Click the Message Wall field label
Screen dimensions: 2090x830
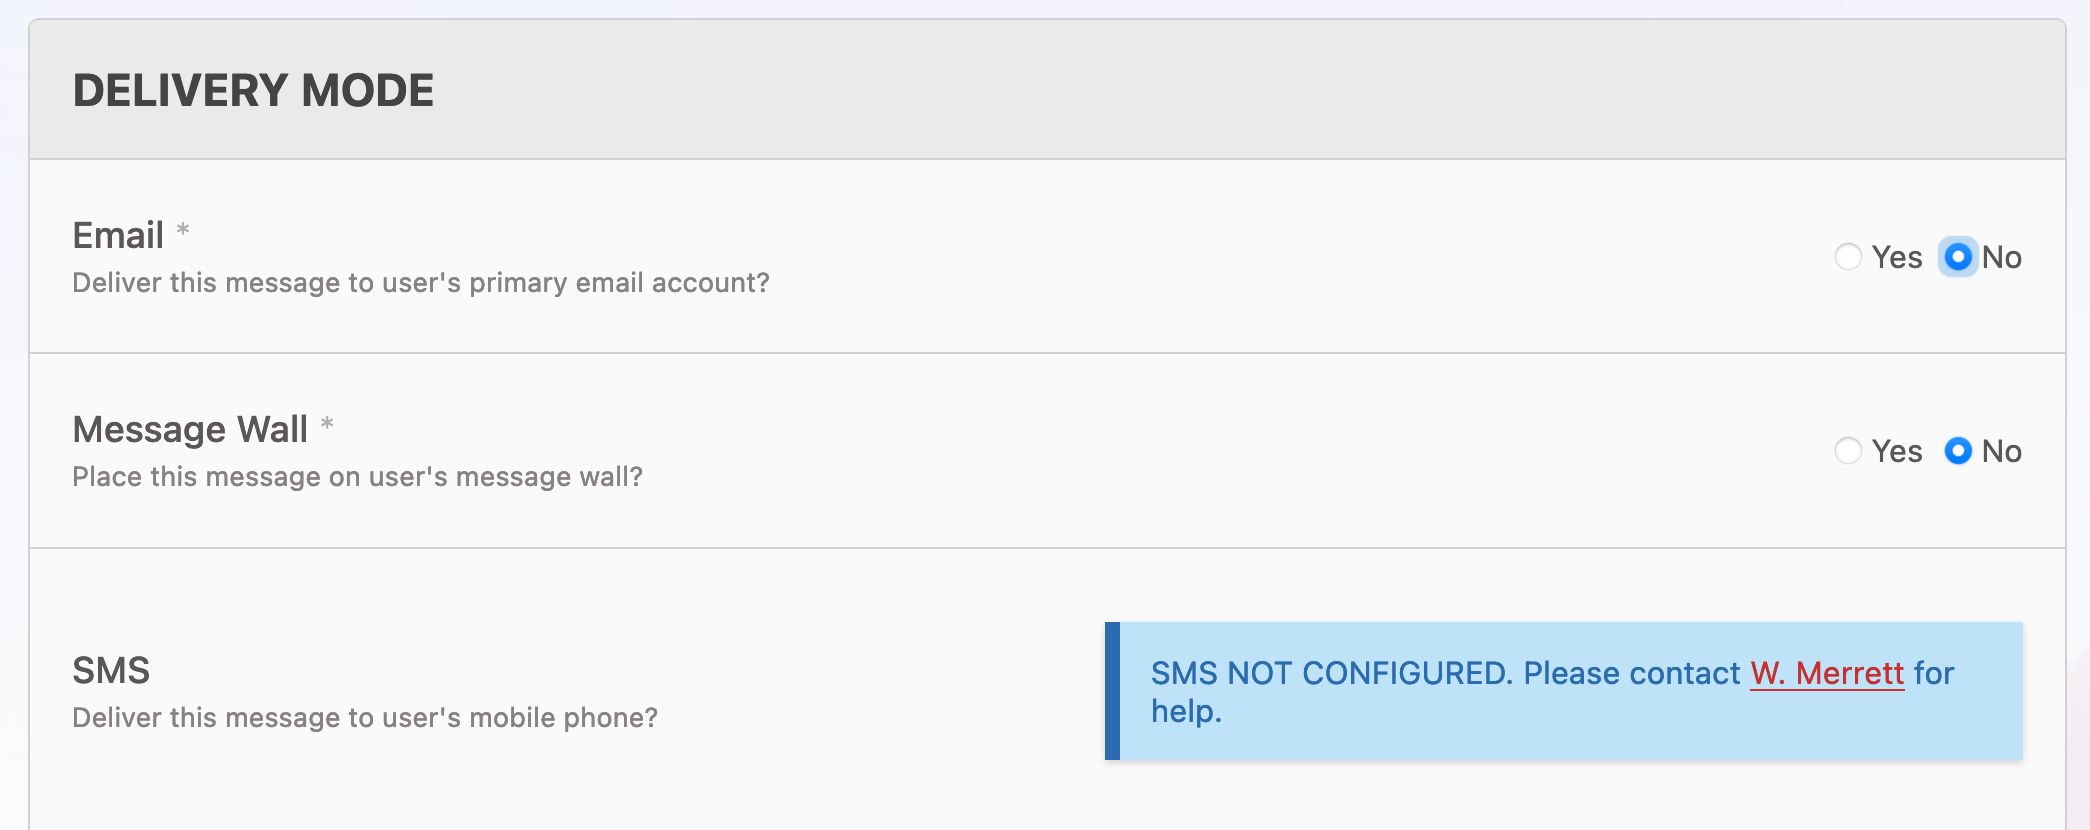pos(190,429)
